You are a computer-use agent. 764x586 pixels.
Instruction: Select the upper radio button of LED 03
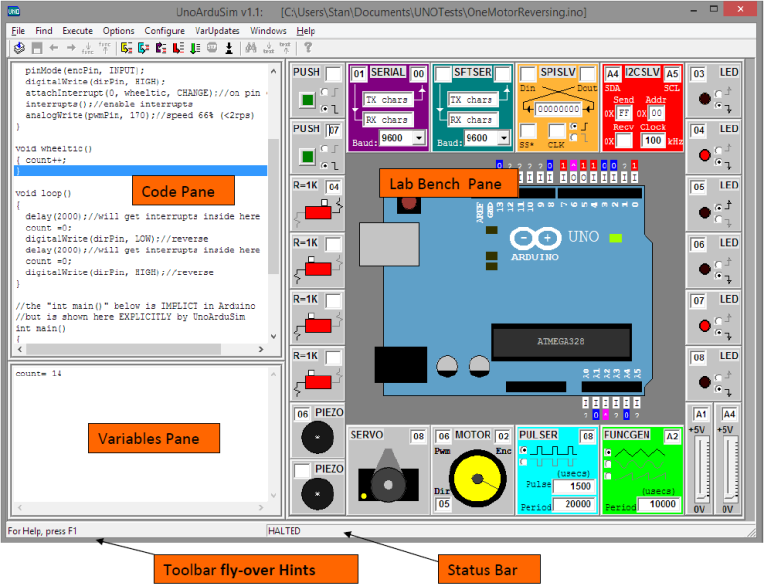[718, 93]
